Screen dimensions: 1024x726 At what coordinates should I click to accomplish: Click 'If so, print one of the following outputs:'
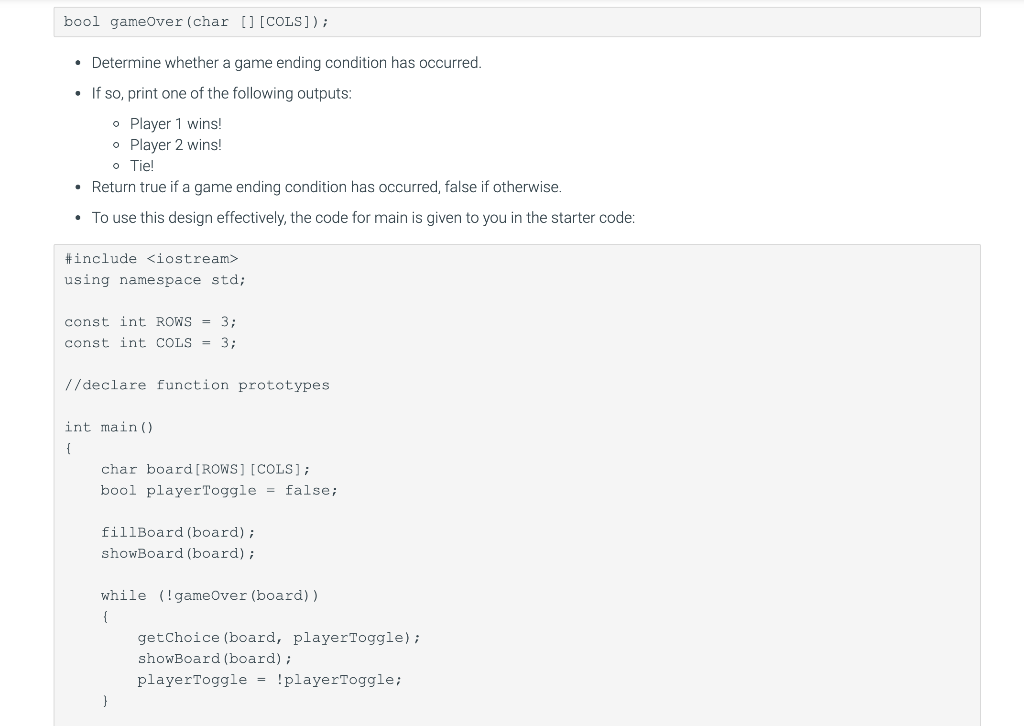[221, 93]
